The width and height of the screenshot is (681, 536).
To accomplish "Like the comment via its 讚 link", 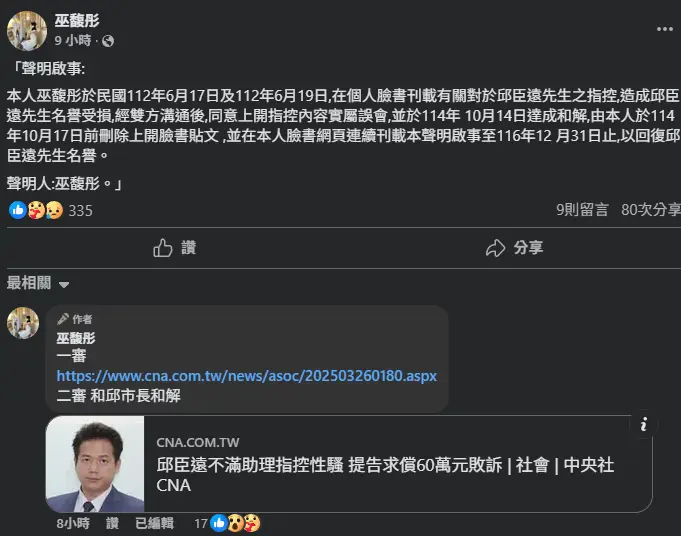I will pos(112,523).
